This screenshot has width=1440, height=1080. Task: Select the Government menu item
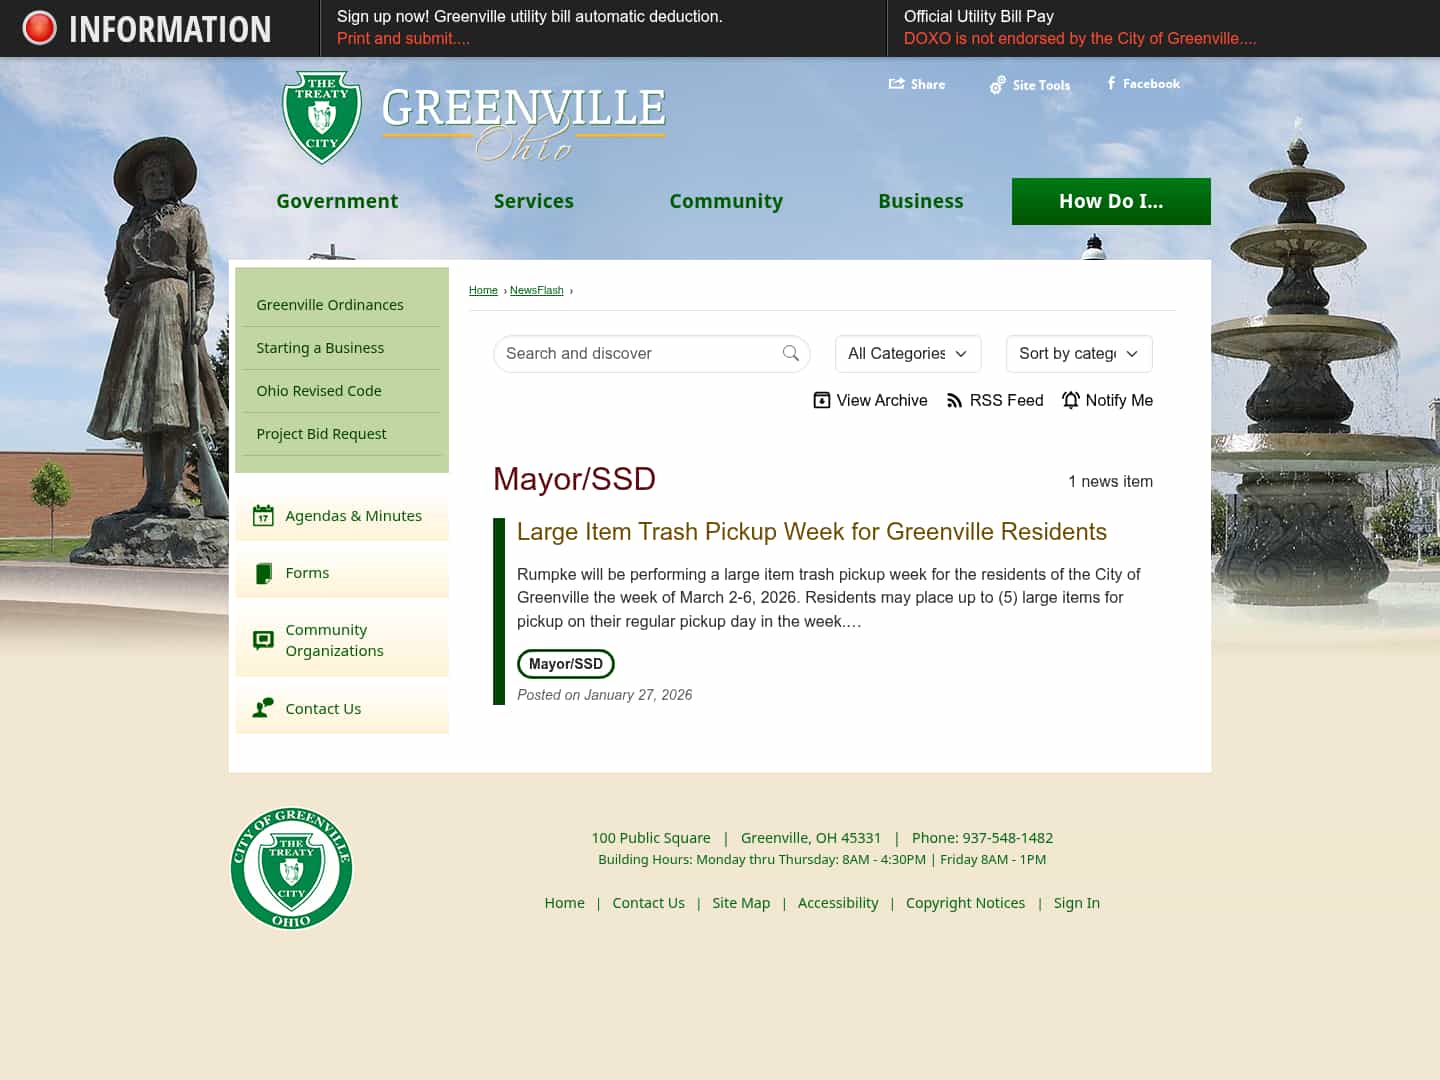pos(337,201)
